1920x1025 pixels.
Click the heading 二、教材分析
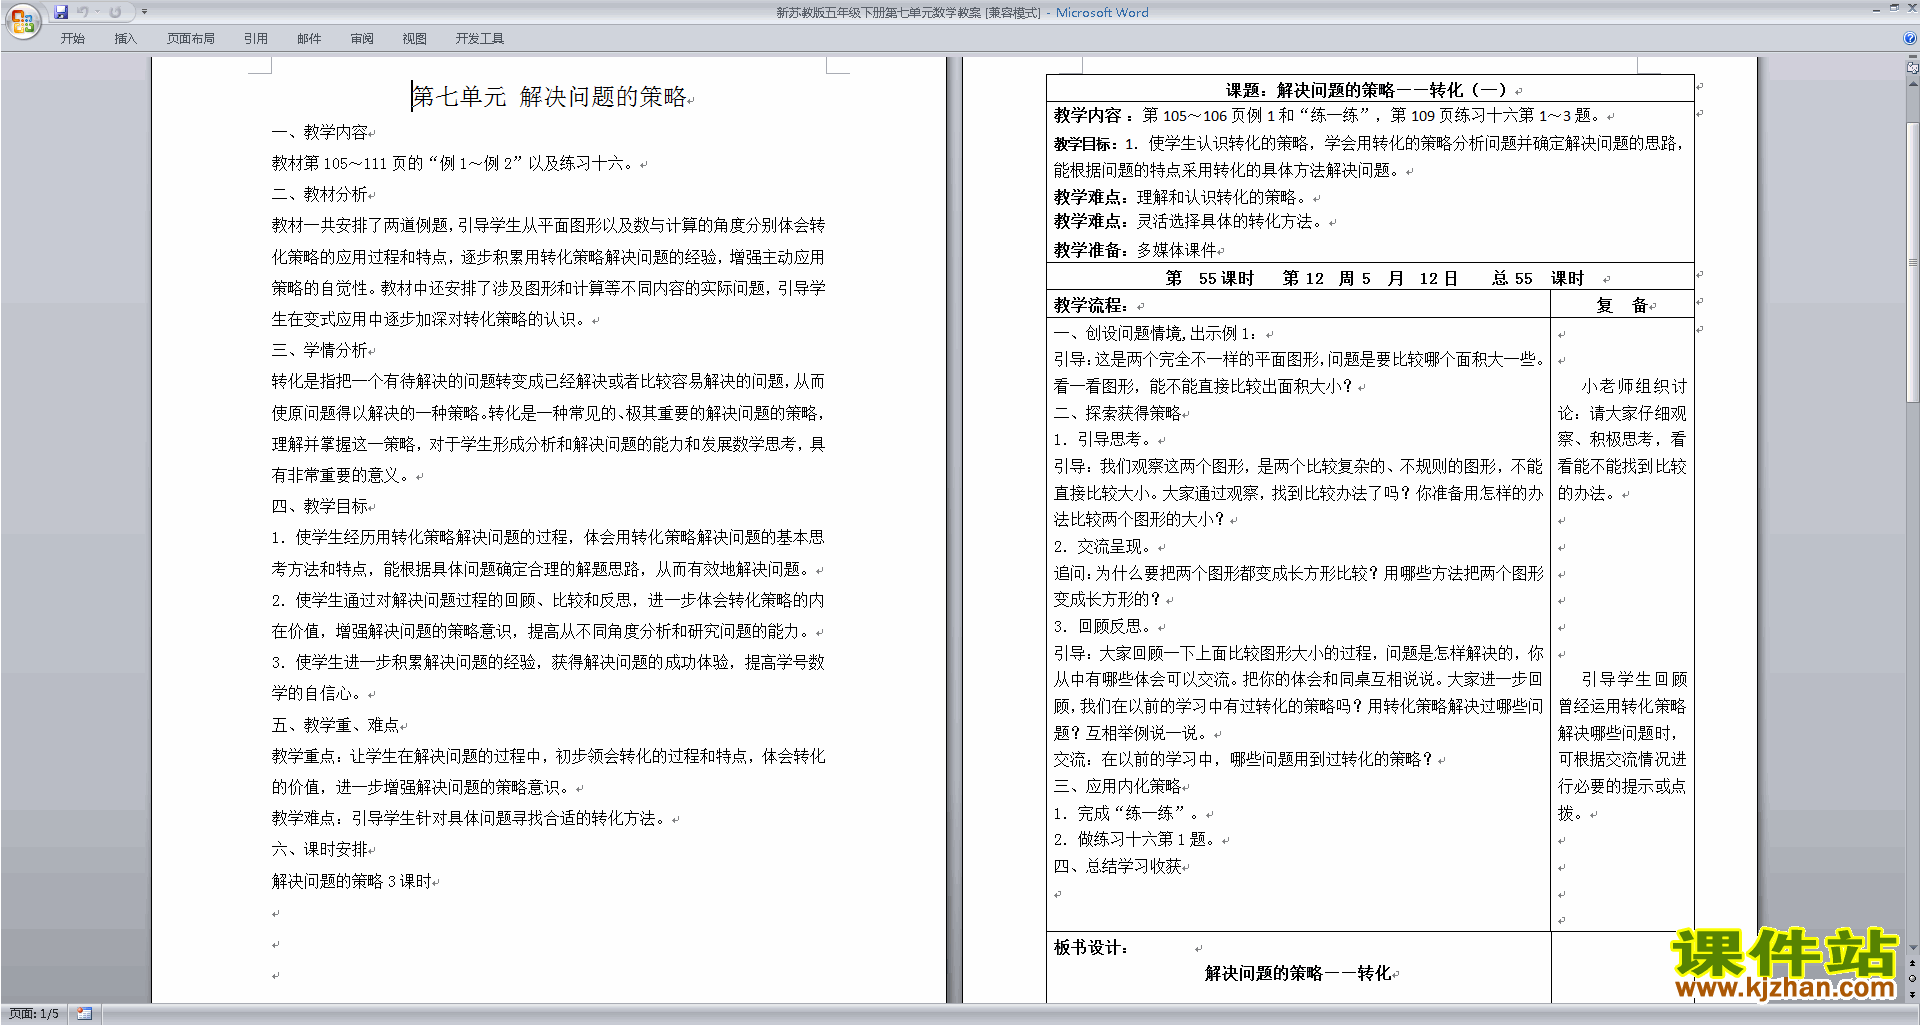[319, 194]
